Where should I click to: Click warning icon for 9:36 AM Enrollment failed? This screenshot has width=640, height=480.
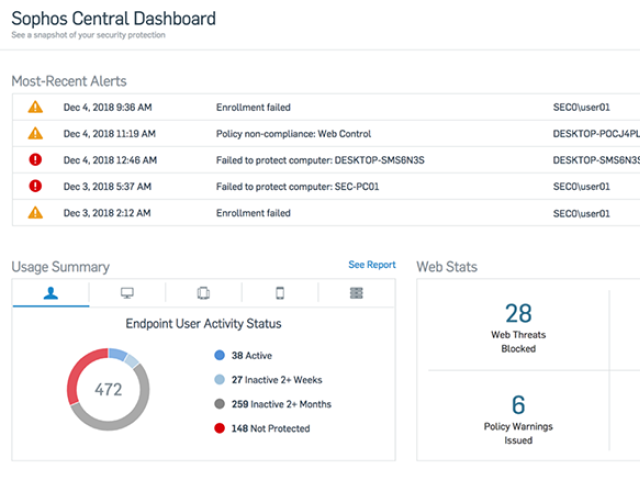[35, 107]
